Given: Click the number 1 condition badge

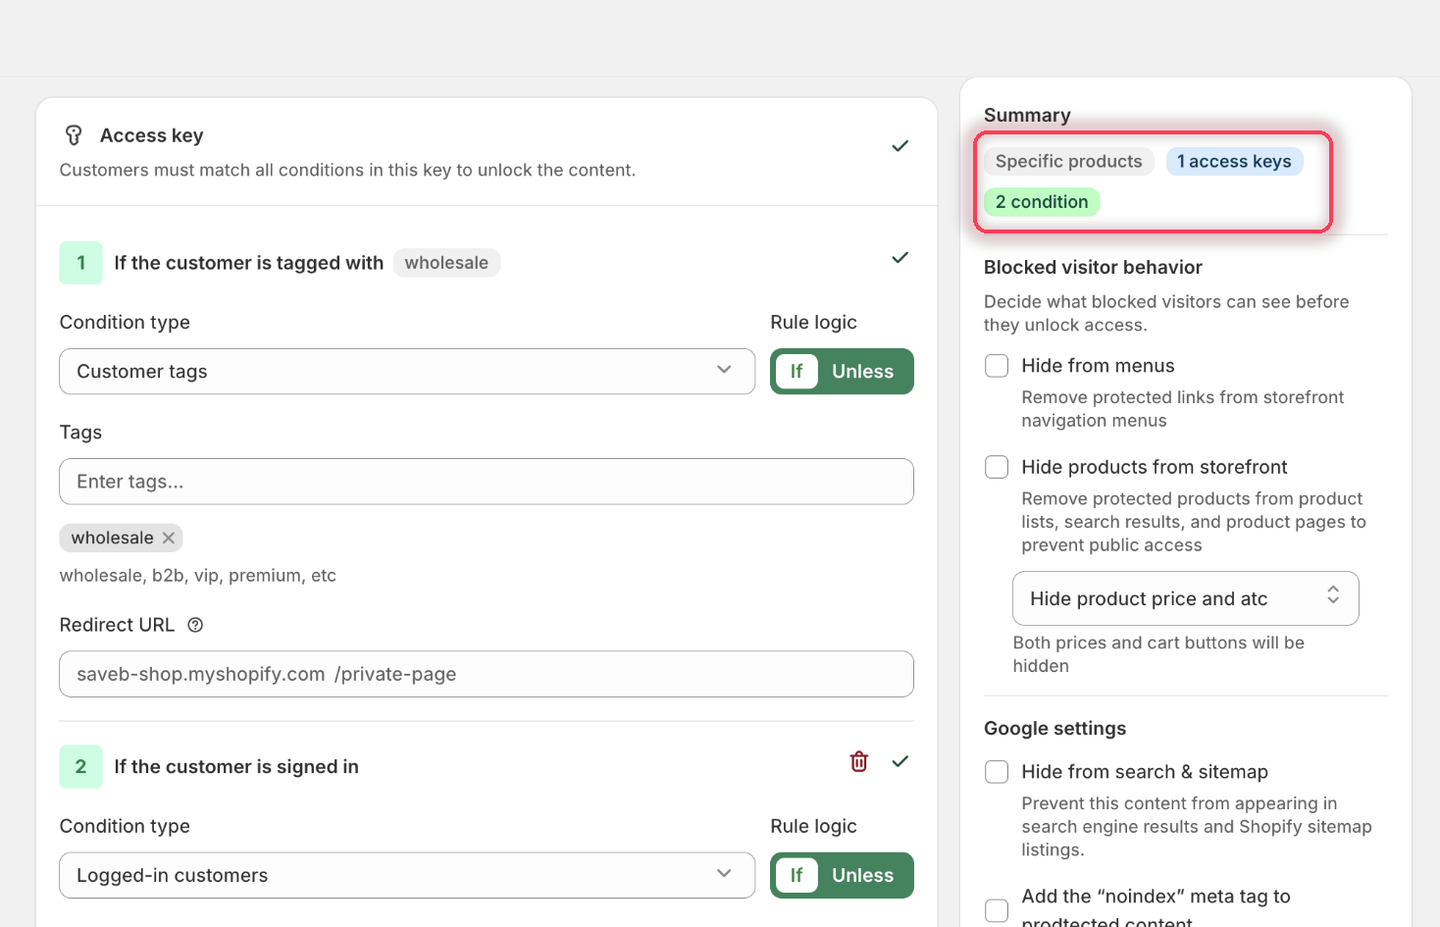Looking at the screenshot, I should click(x=81, y=263).
